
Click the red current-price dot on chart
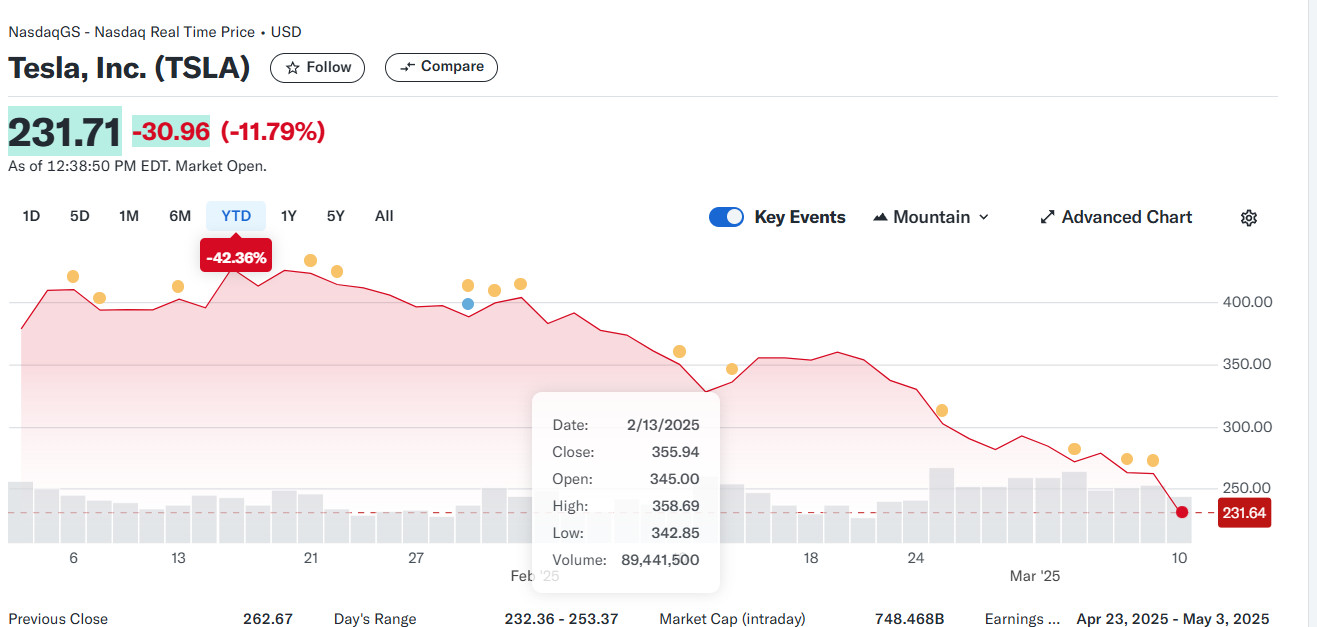coord(1182,512)
